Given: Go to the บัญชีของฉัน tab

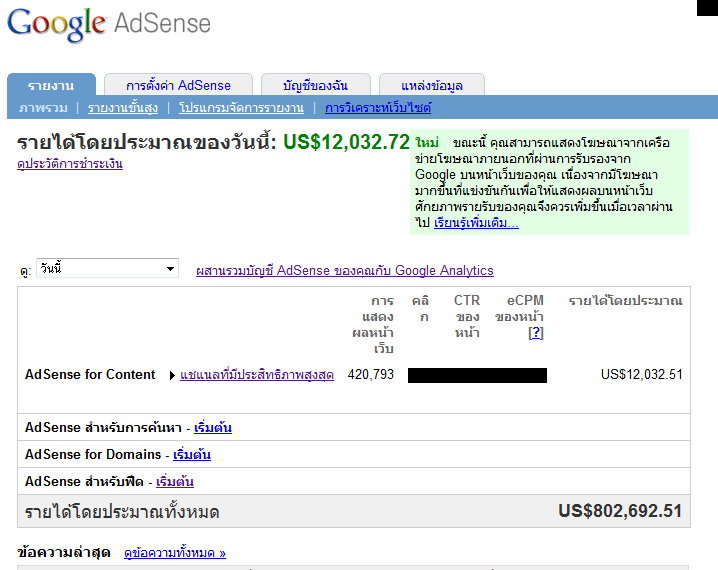Looking at the screenshot, I should pyautogui.click(x=316, y=85).
